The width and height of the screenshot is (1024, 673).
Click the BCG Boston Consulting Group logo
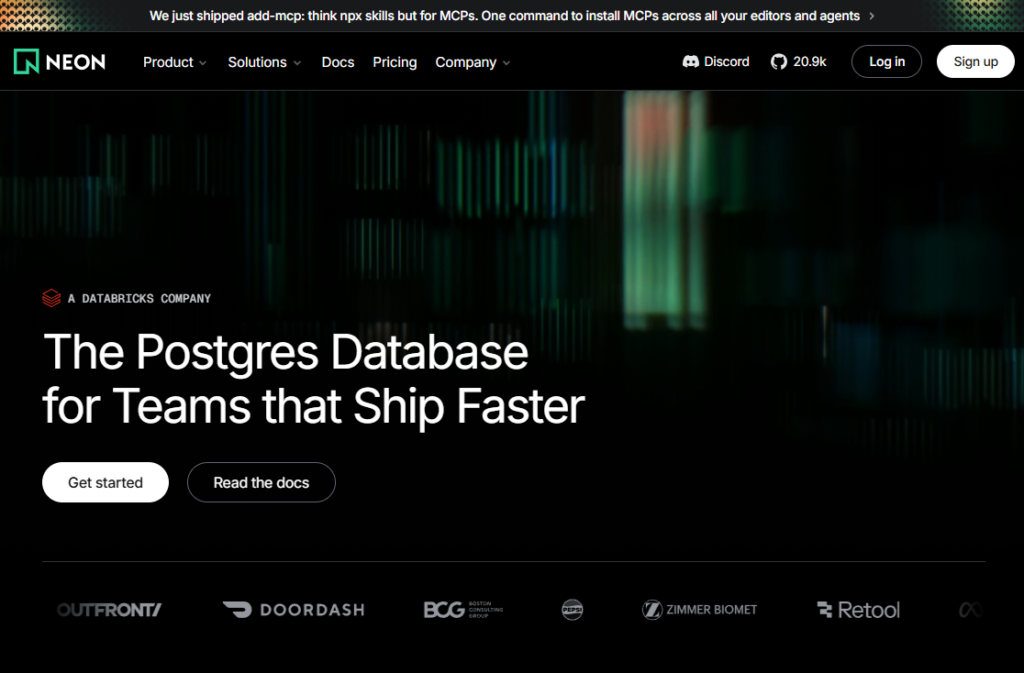[x=463, y=609]
